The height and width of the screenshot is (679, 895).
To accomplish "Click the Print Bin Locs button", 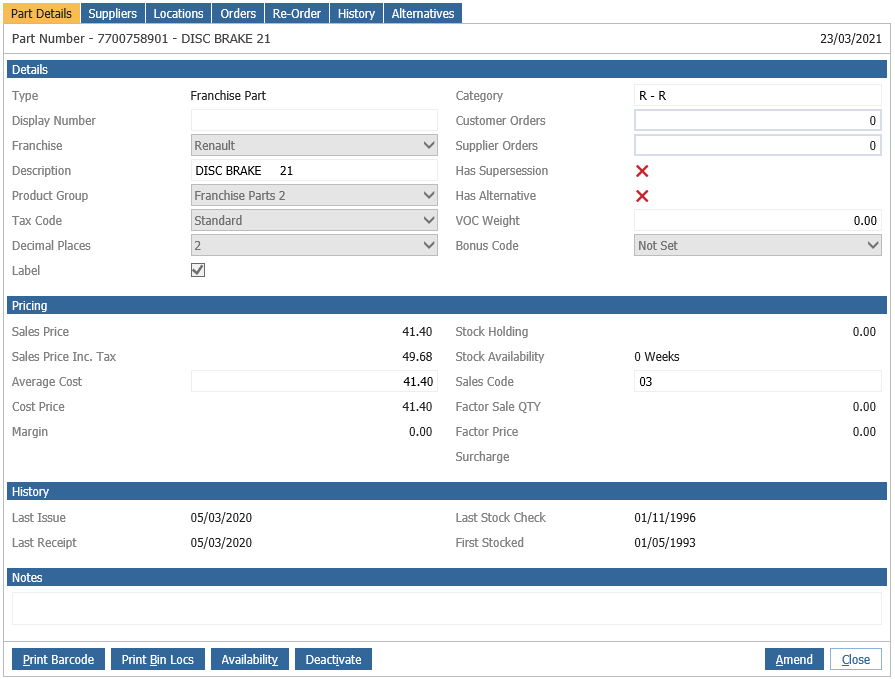I will (x=158, y=660).
